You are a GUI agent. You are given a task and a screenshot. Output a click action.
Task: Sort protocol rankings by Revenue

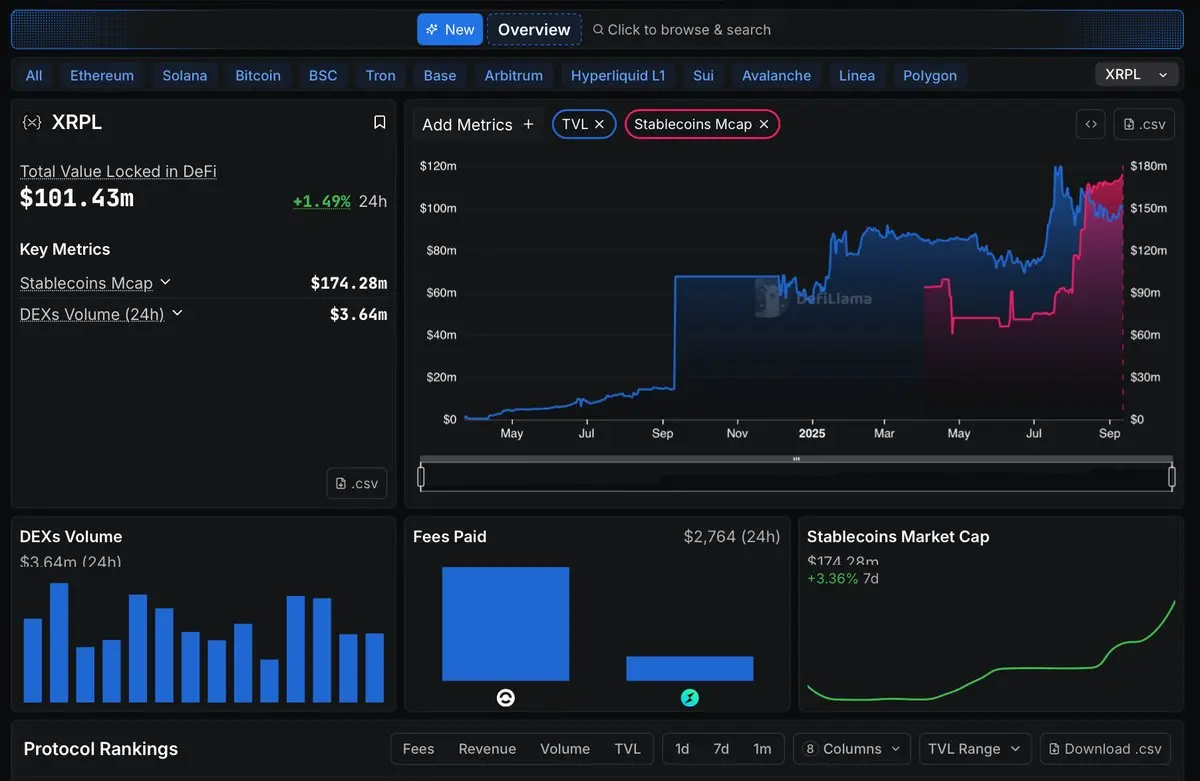coord(487,749)
